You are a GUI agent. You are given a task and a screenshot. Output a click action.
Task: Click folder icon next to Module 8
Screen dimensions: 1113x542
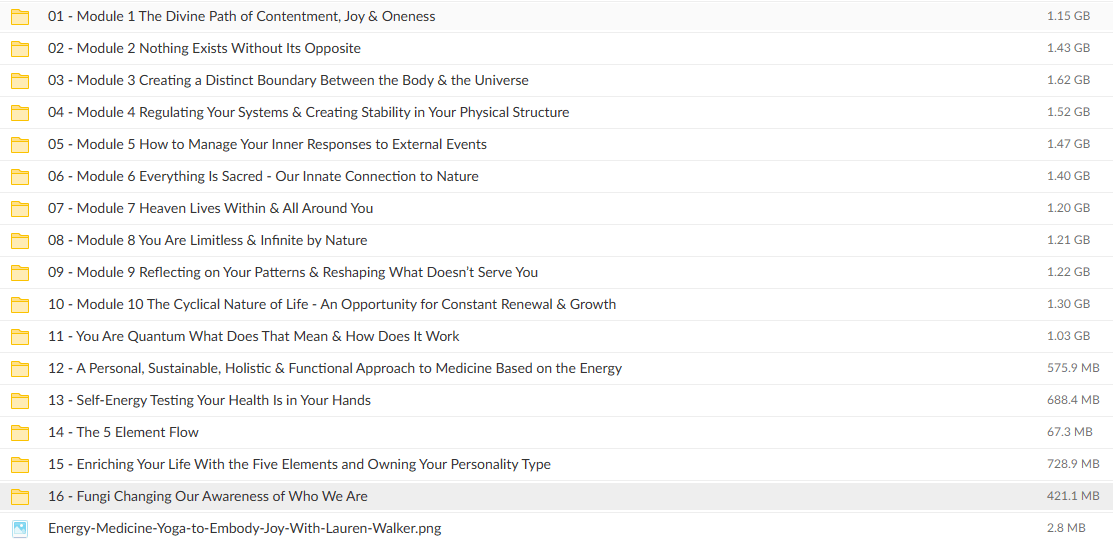[20, 240]
